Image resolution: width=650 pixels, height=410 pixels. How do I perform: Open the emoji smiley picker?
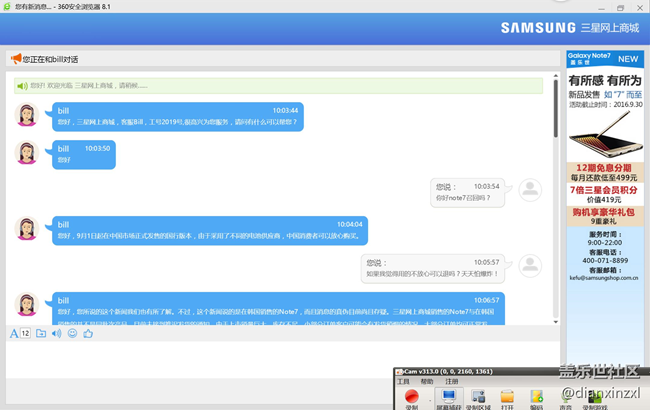click(x=72, y=333)
